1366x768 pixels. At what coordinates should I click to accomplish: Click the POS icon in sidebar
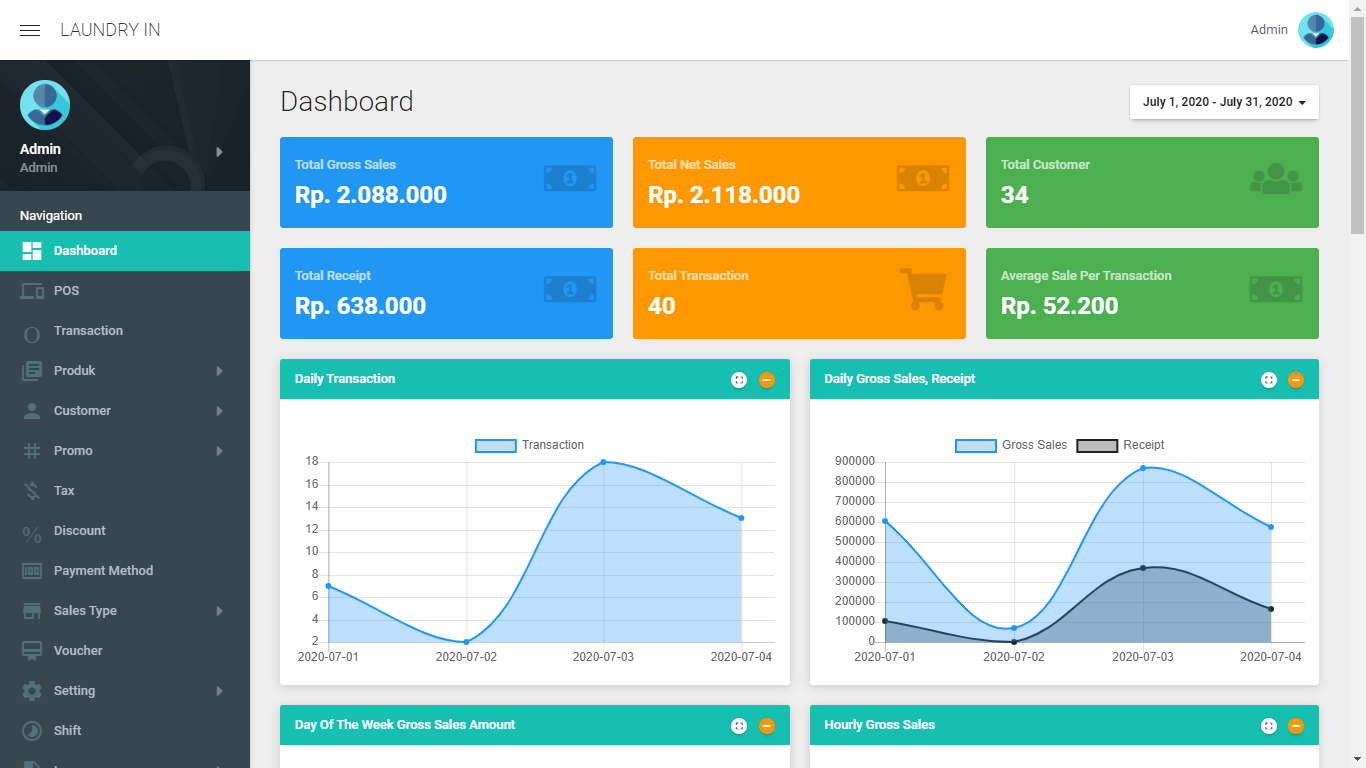click(x=32, y=291)
